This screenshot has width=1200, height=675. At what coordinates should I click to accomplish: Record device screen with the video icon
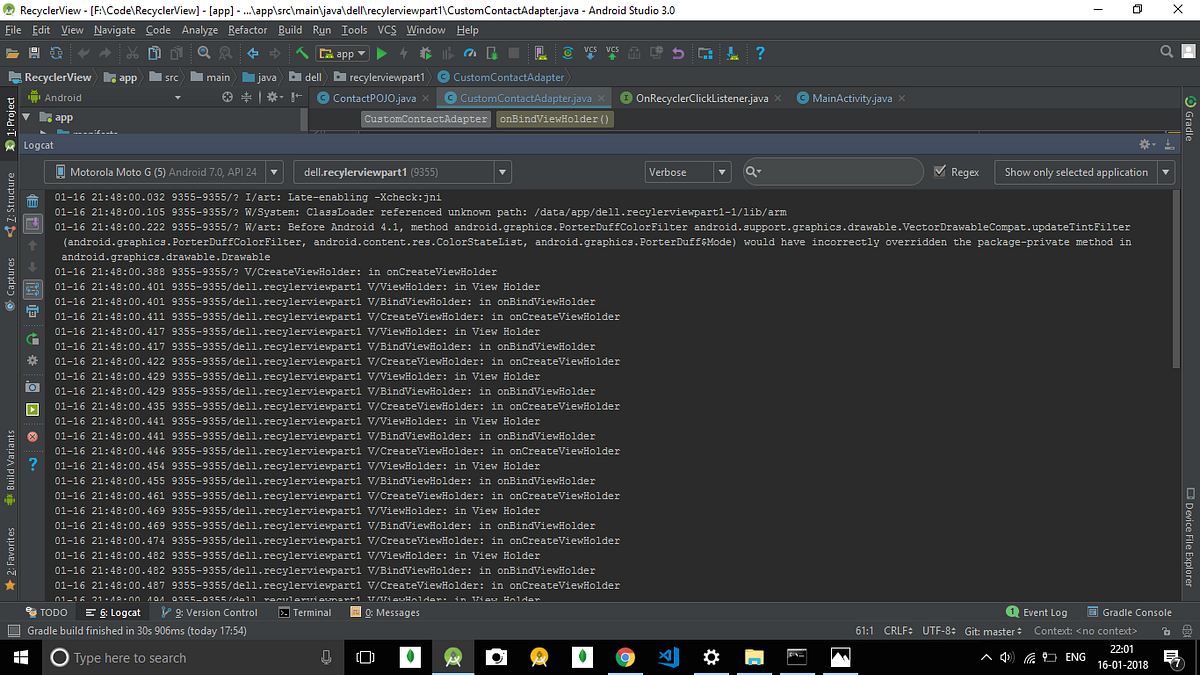[x=33, y=408]
